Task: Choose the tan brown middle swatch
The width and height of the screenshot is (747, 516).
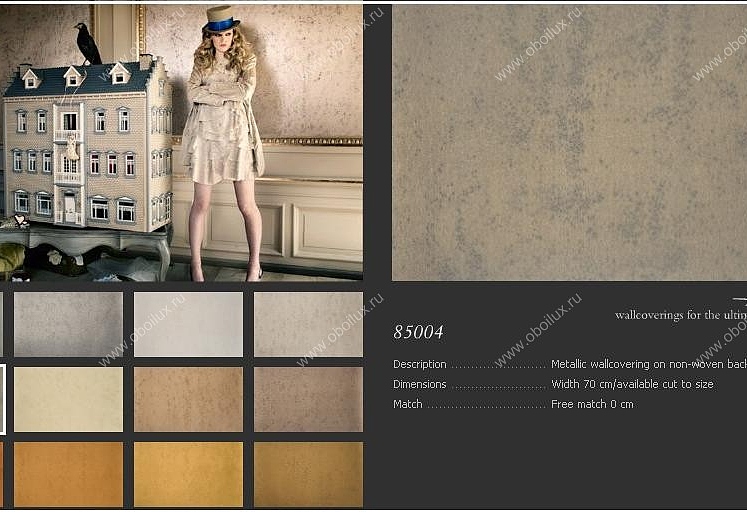Action: [x=188, y=399]
